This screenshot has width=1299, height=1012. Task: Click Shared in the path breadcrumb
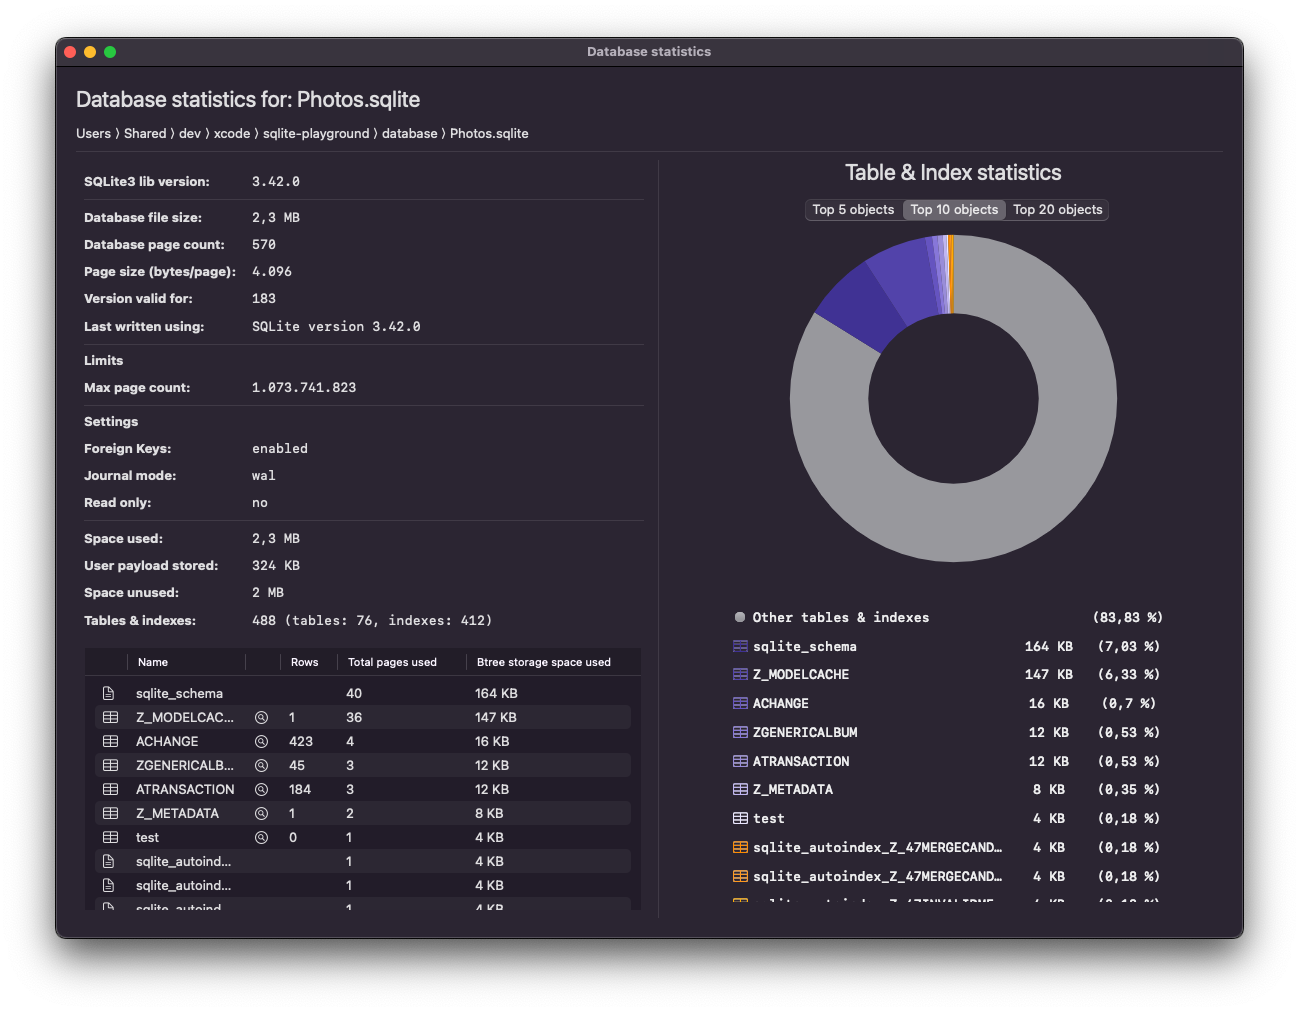click(x=145, y=133)
